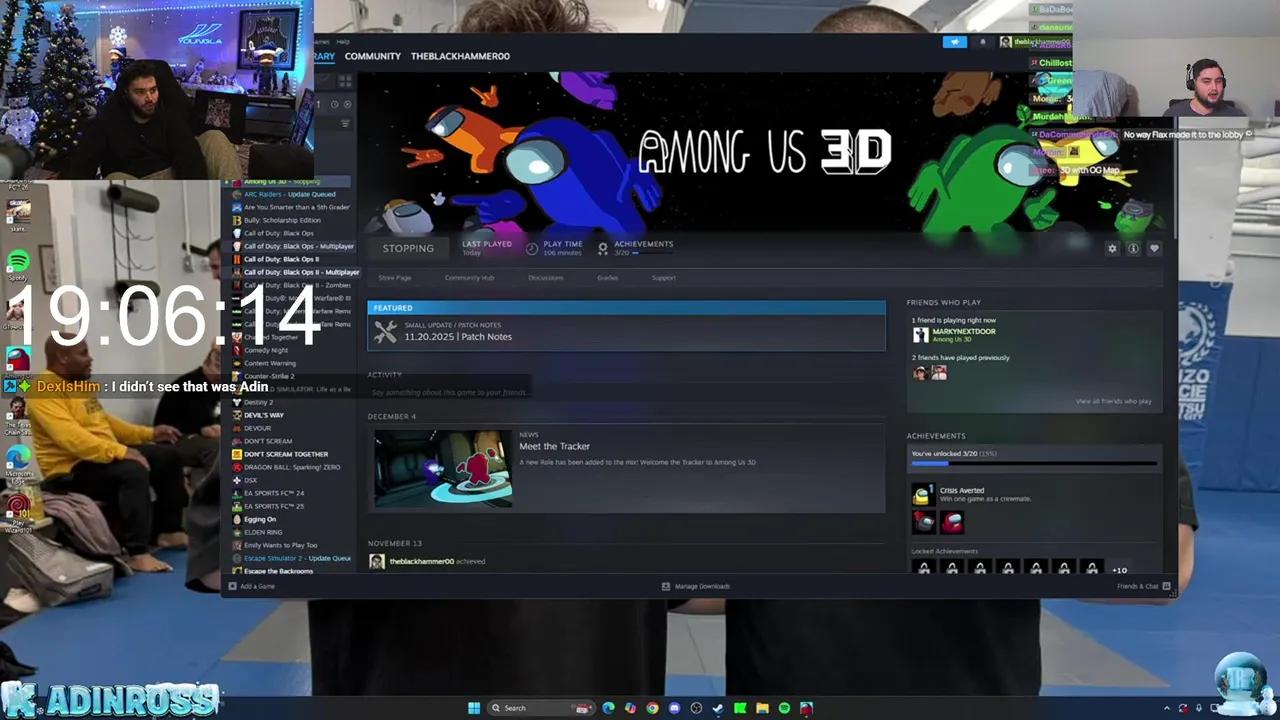
Task: Open the wrench patch notes icon
Action: [x=385, y=332]
